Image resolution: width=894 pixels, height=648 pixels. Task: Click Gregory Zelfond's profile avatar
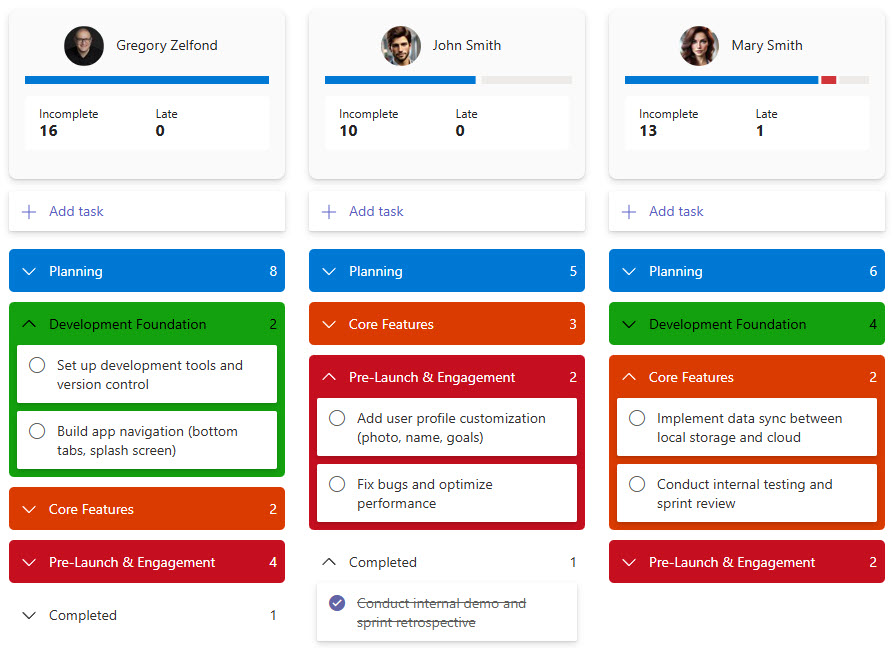pyautogui.click(x=84, y=46)
